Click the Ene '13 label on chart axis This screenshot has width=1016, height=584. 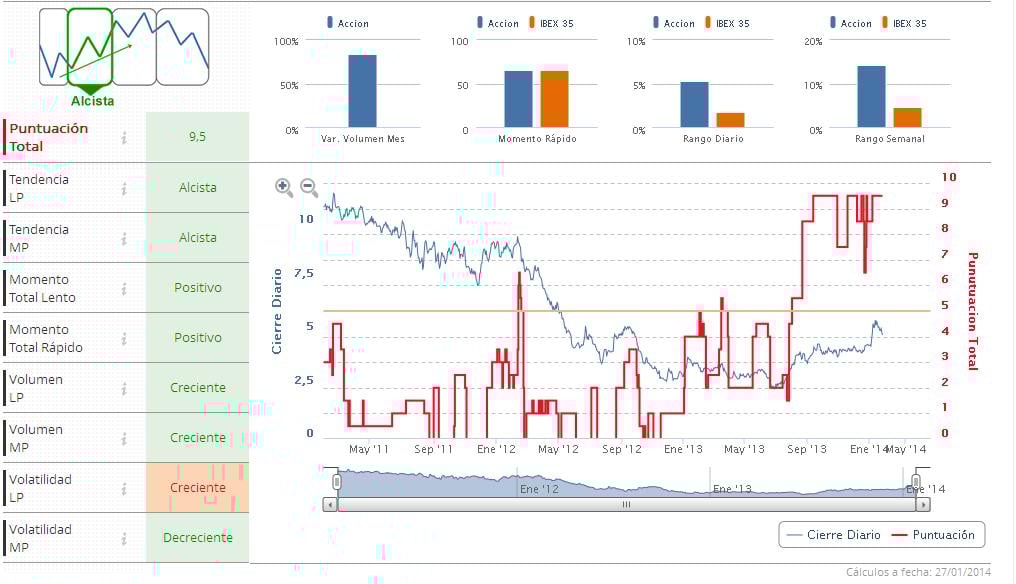pos(683,449)
